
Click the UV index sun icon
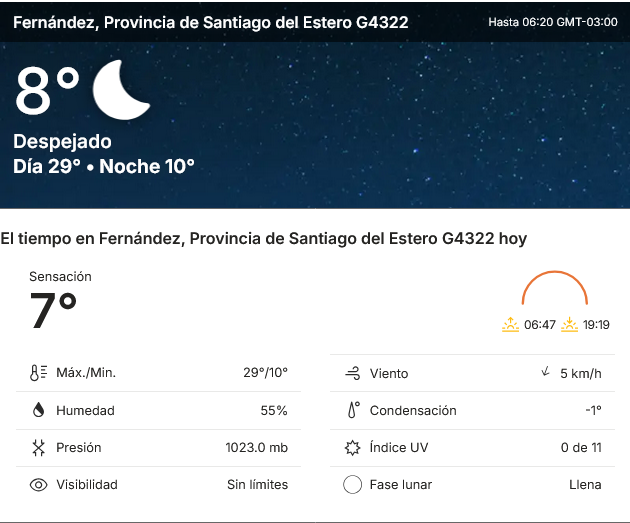tap(352, 447)
